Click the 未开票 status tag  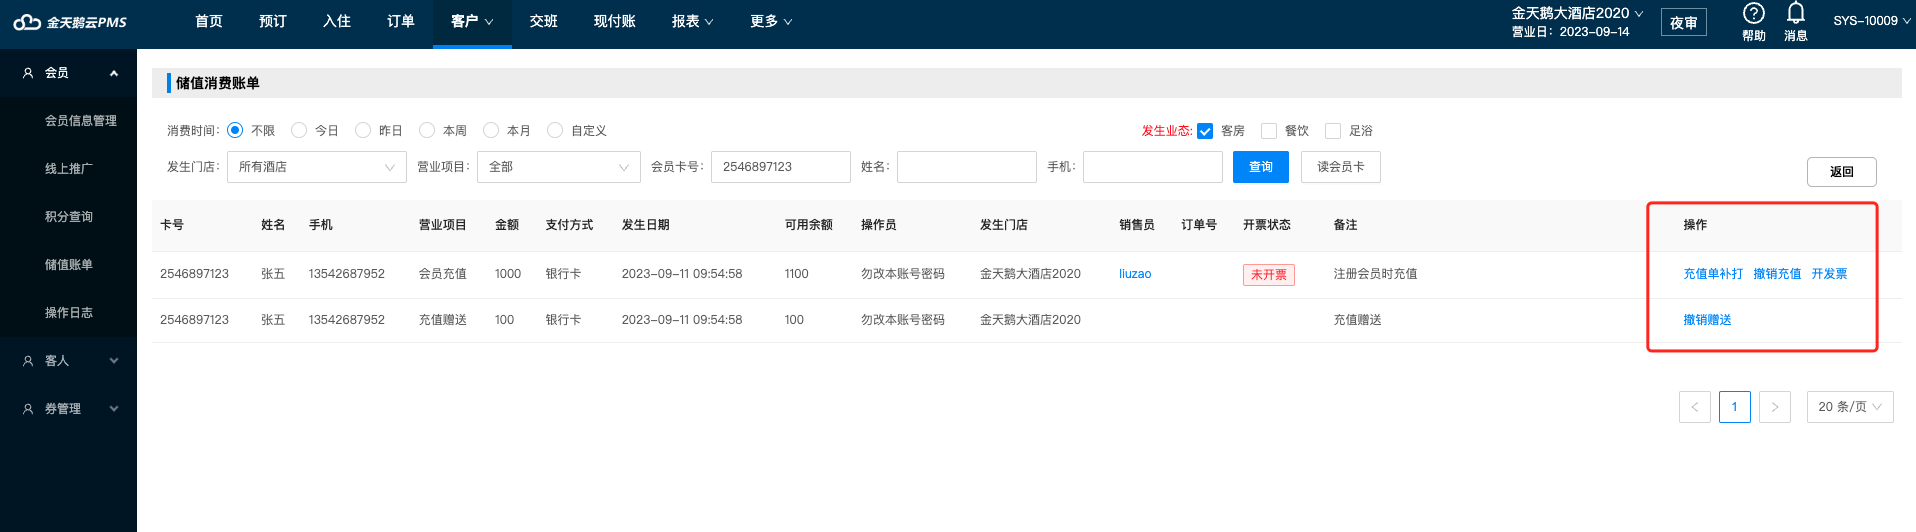click(x=1269, y=275)
